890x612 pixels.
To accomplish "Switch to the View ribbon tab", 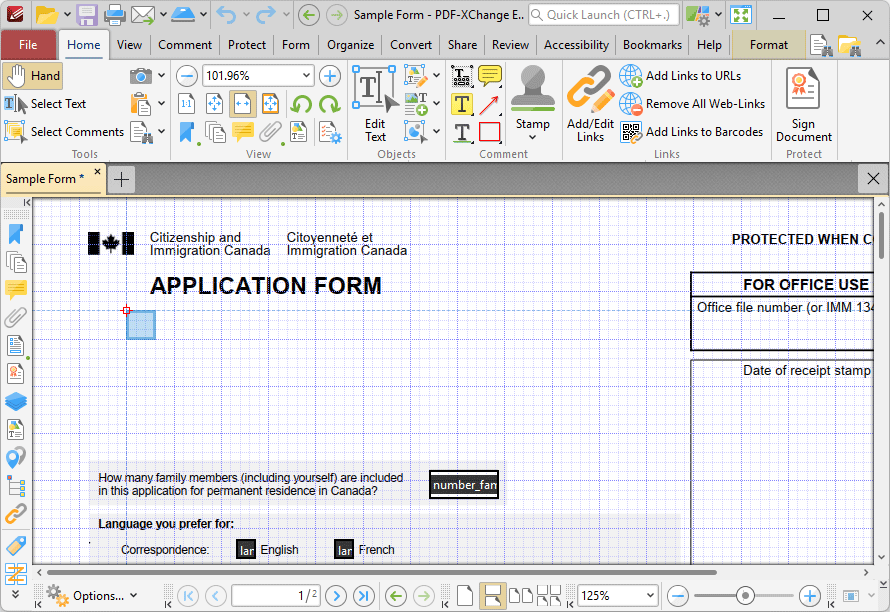I will coord(129,45).
